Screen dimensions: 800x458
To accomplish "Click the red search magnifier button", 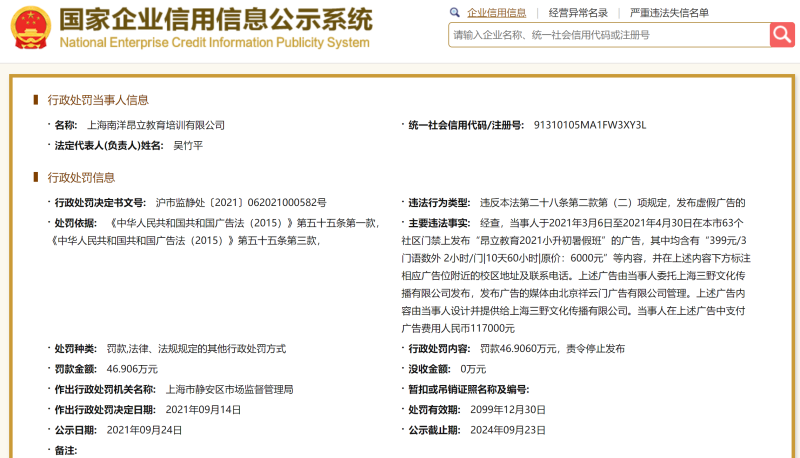I will [x=782, y=35].
